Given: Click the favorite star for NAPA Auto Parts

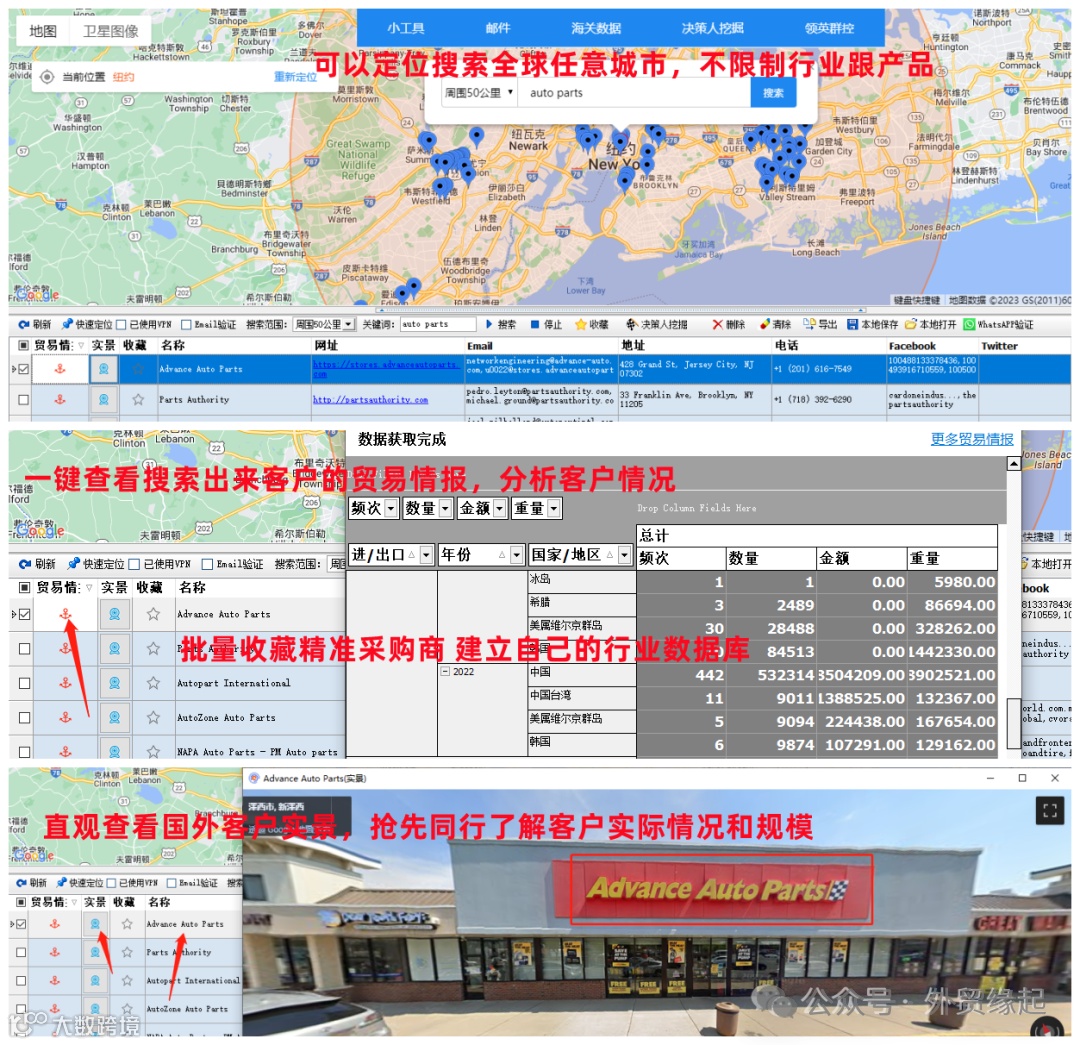Looking at the screenshot, I should point(153,752).
